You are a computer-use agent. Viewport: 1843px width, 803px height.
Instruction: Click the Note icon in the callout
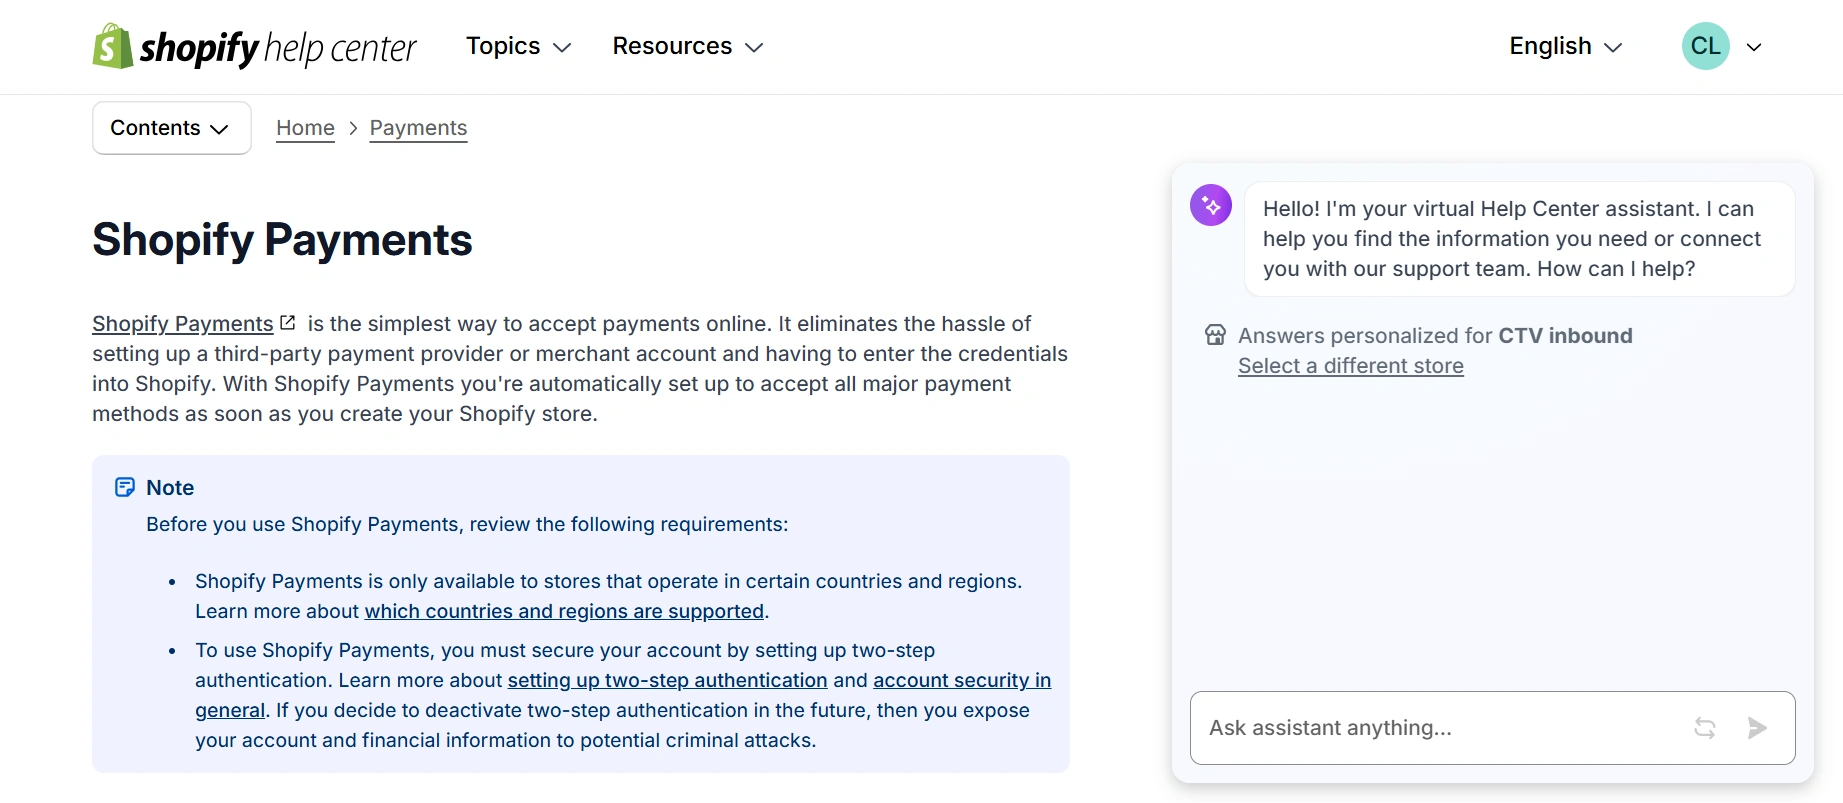125,487
